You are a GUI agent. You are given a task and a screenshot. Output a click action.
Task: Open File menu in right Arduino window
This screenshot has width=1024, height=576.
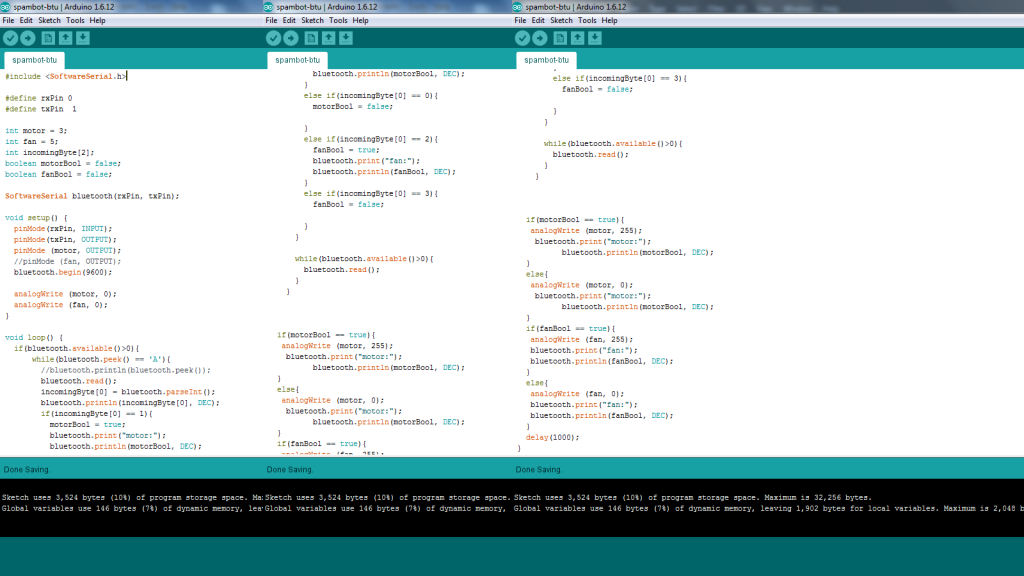[x=520, y=20]
